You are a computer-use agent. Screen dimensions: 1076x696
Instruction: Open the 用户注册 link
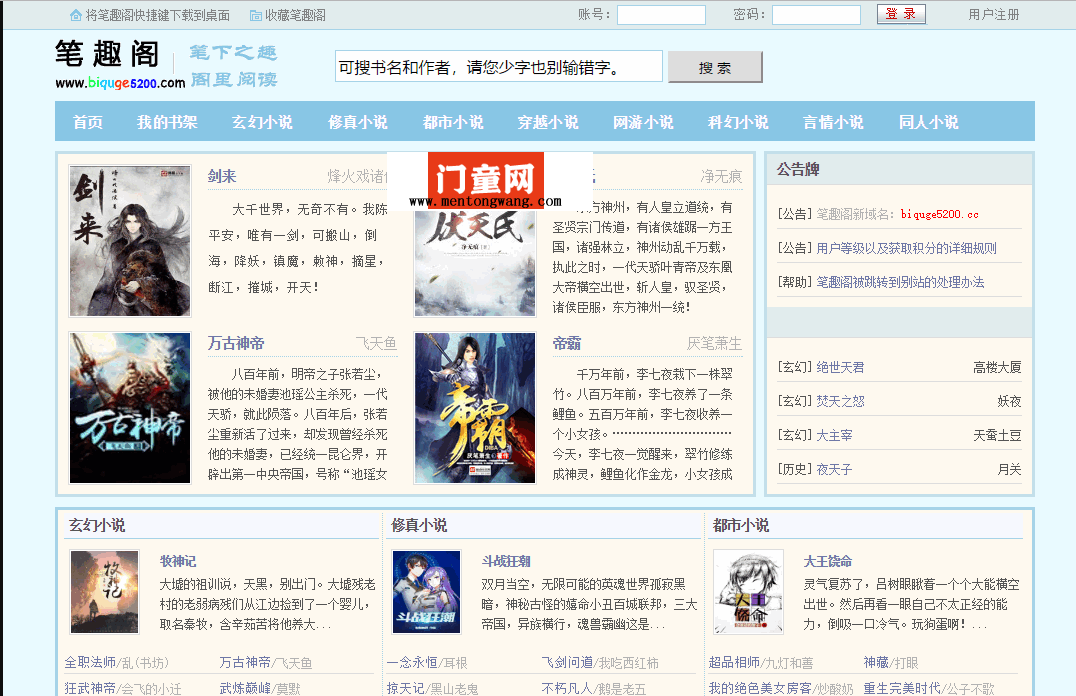click(994, 14)
